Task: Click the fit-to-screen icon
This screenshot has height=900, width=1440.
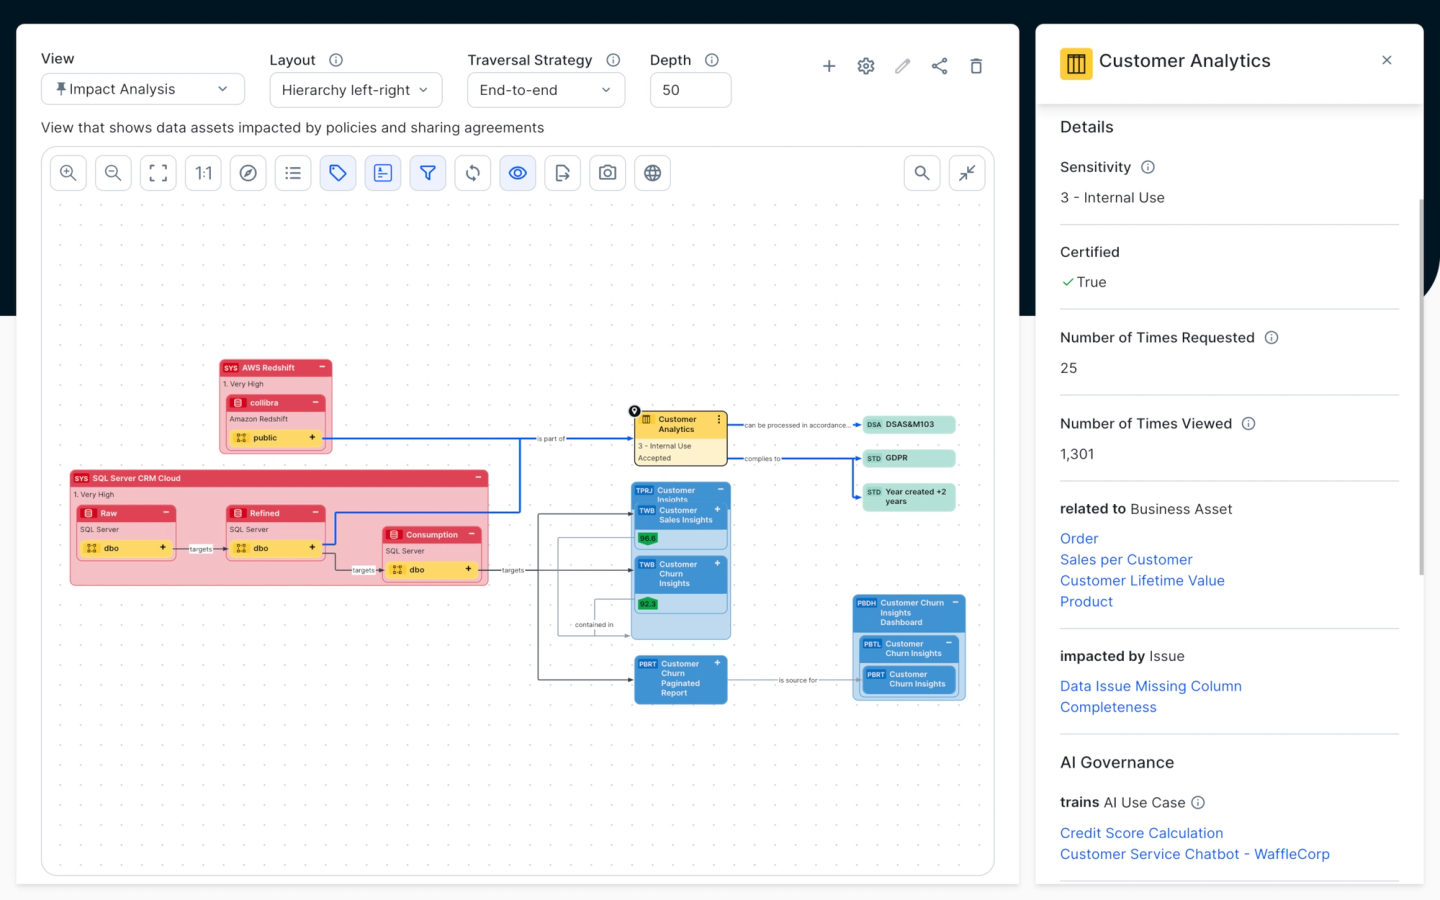Action: [158, 173]
